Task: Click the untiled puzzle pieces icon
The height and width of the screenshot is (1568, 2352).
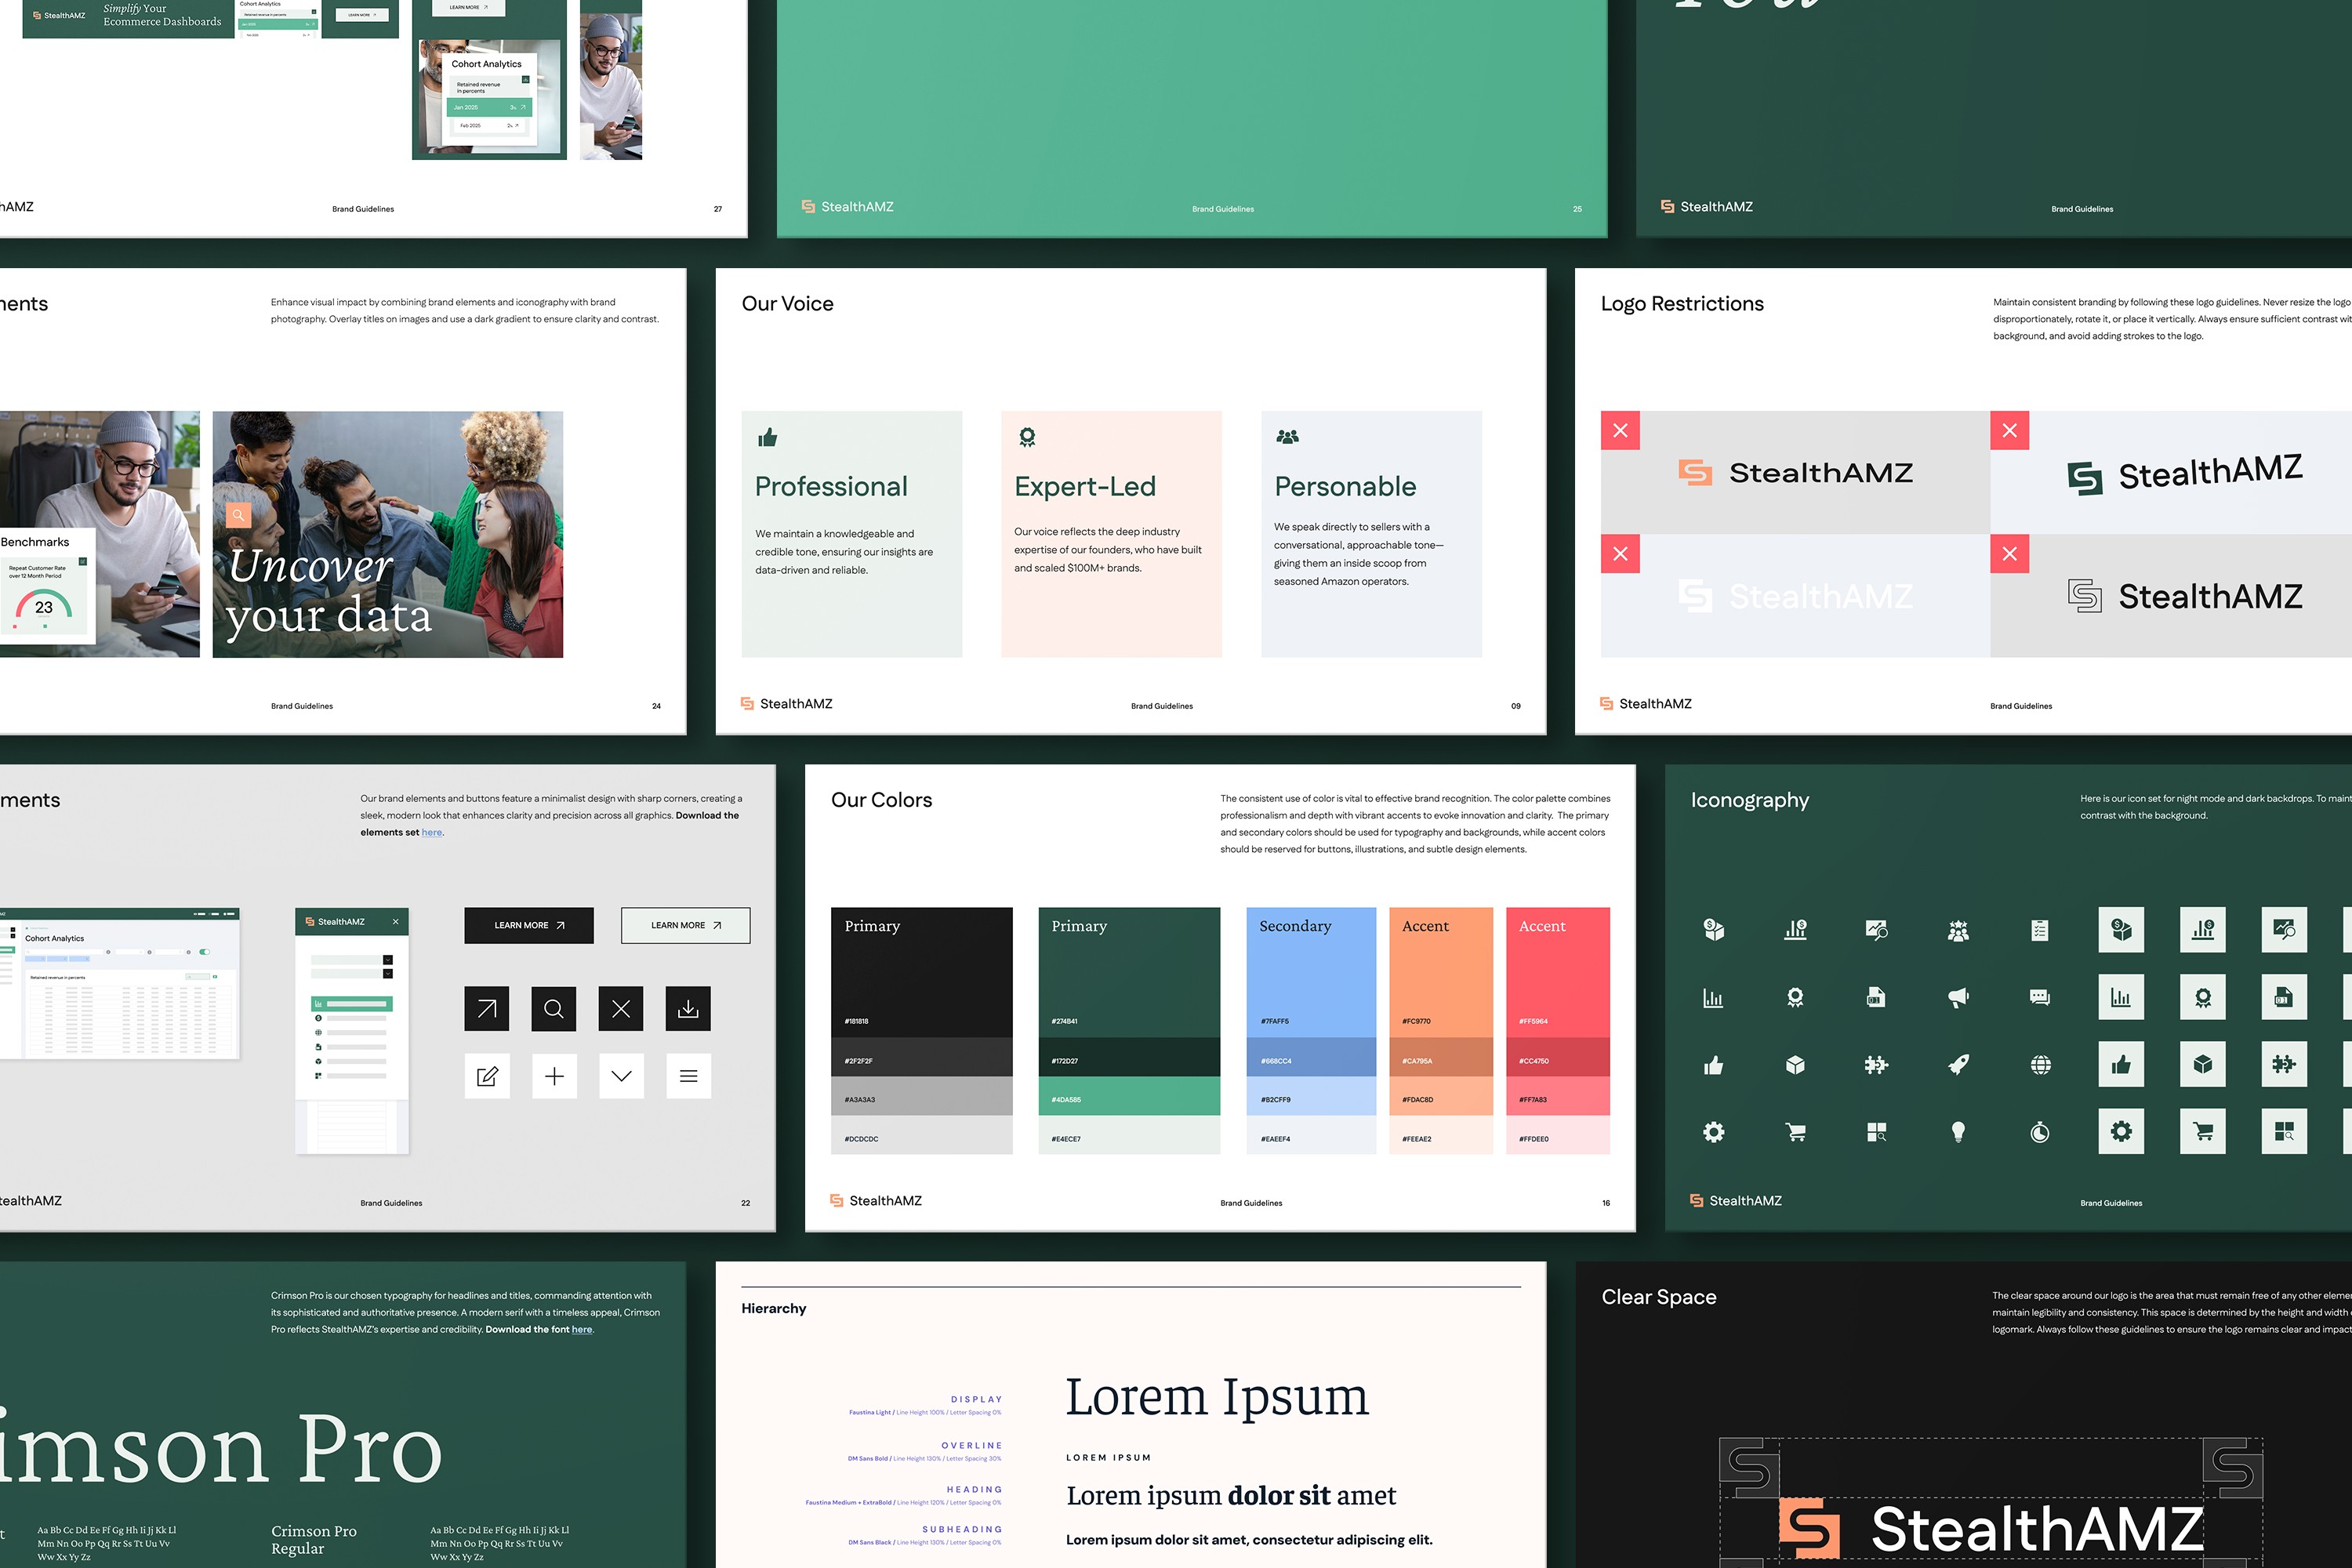Action: tap(1876, 1064)
